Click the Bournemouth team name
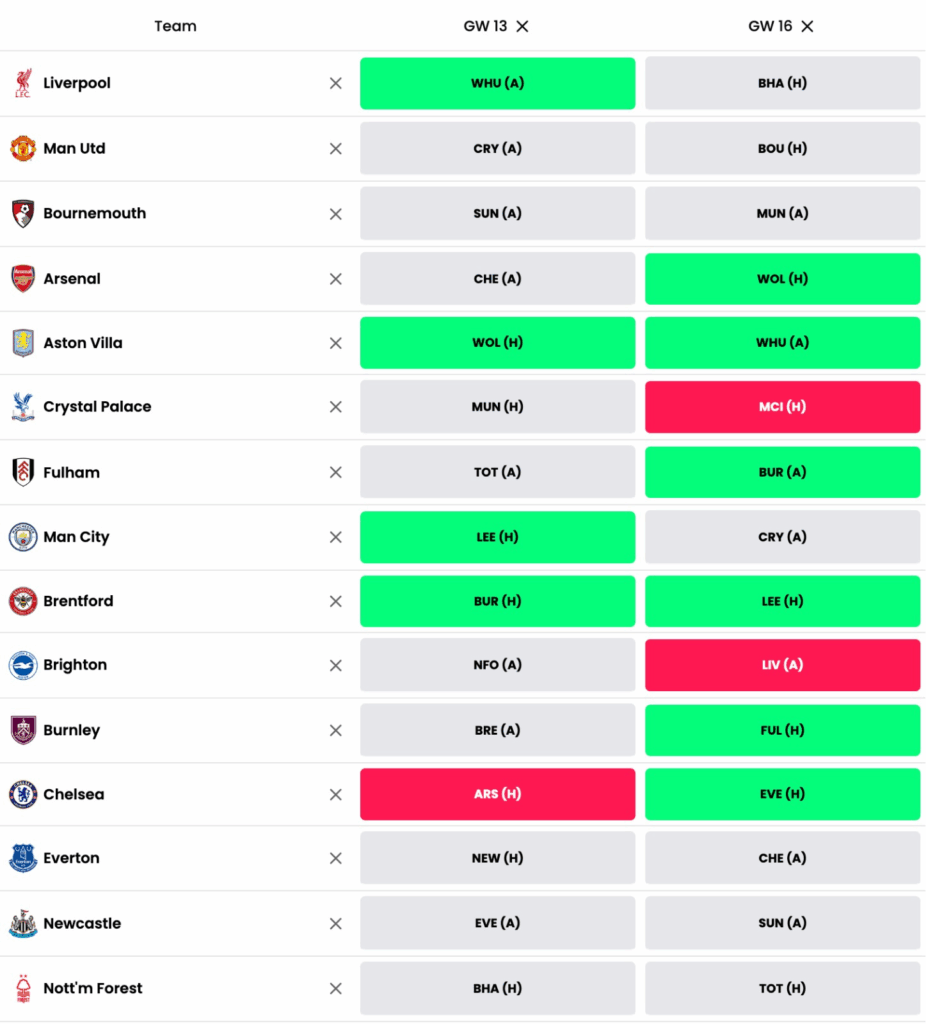Viewport: 926px width, 1024px height. coord(94,214)
